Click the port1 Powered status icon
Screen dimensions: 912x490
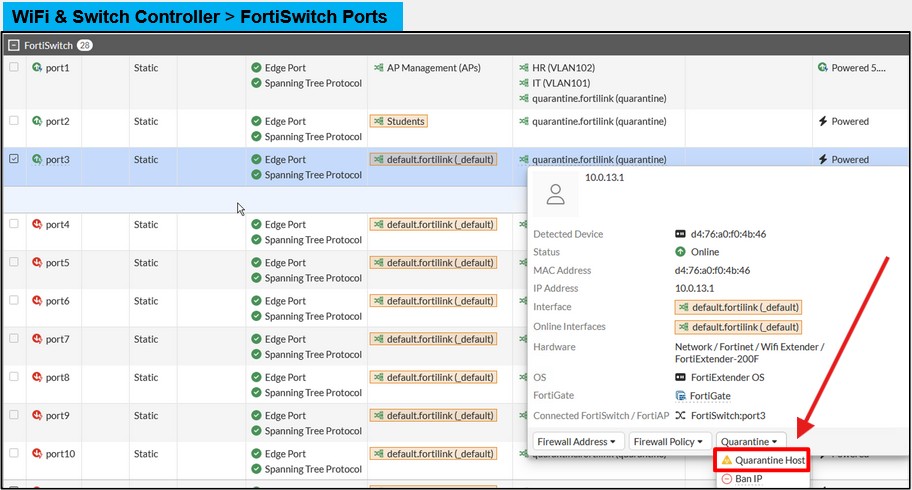click(822, 68)
